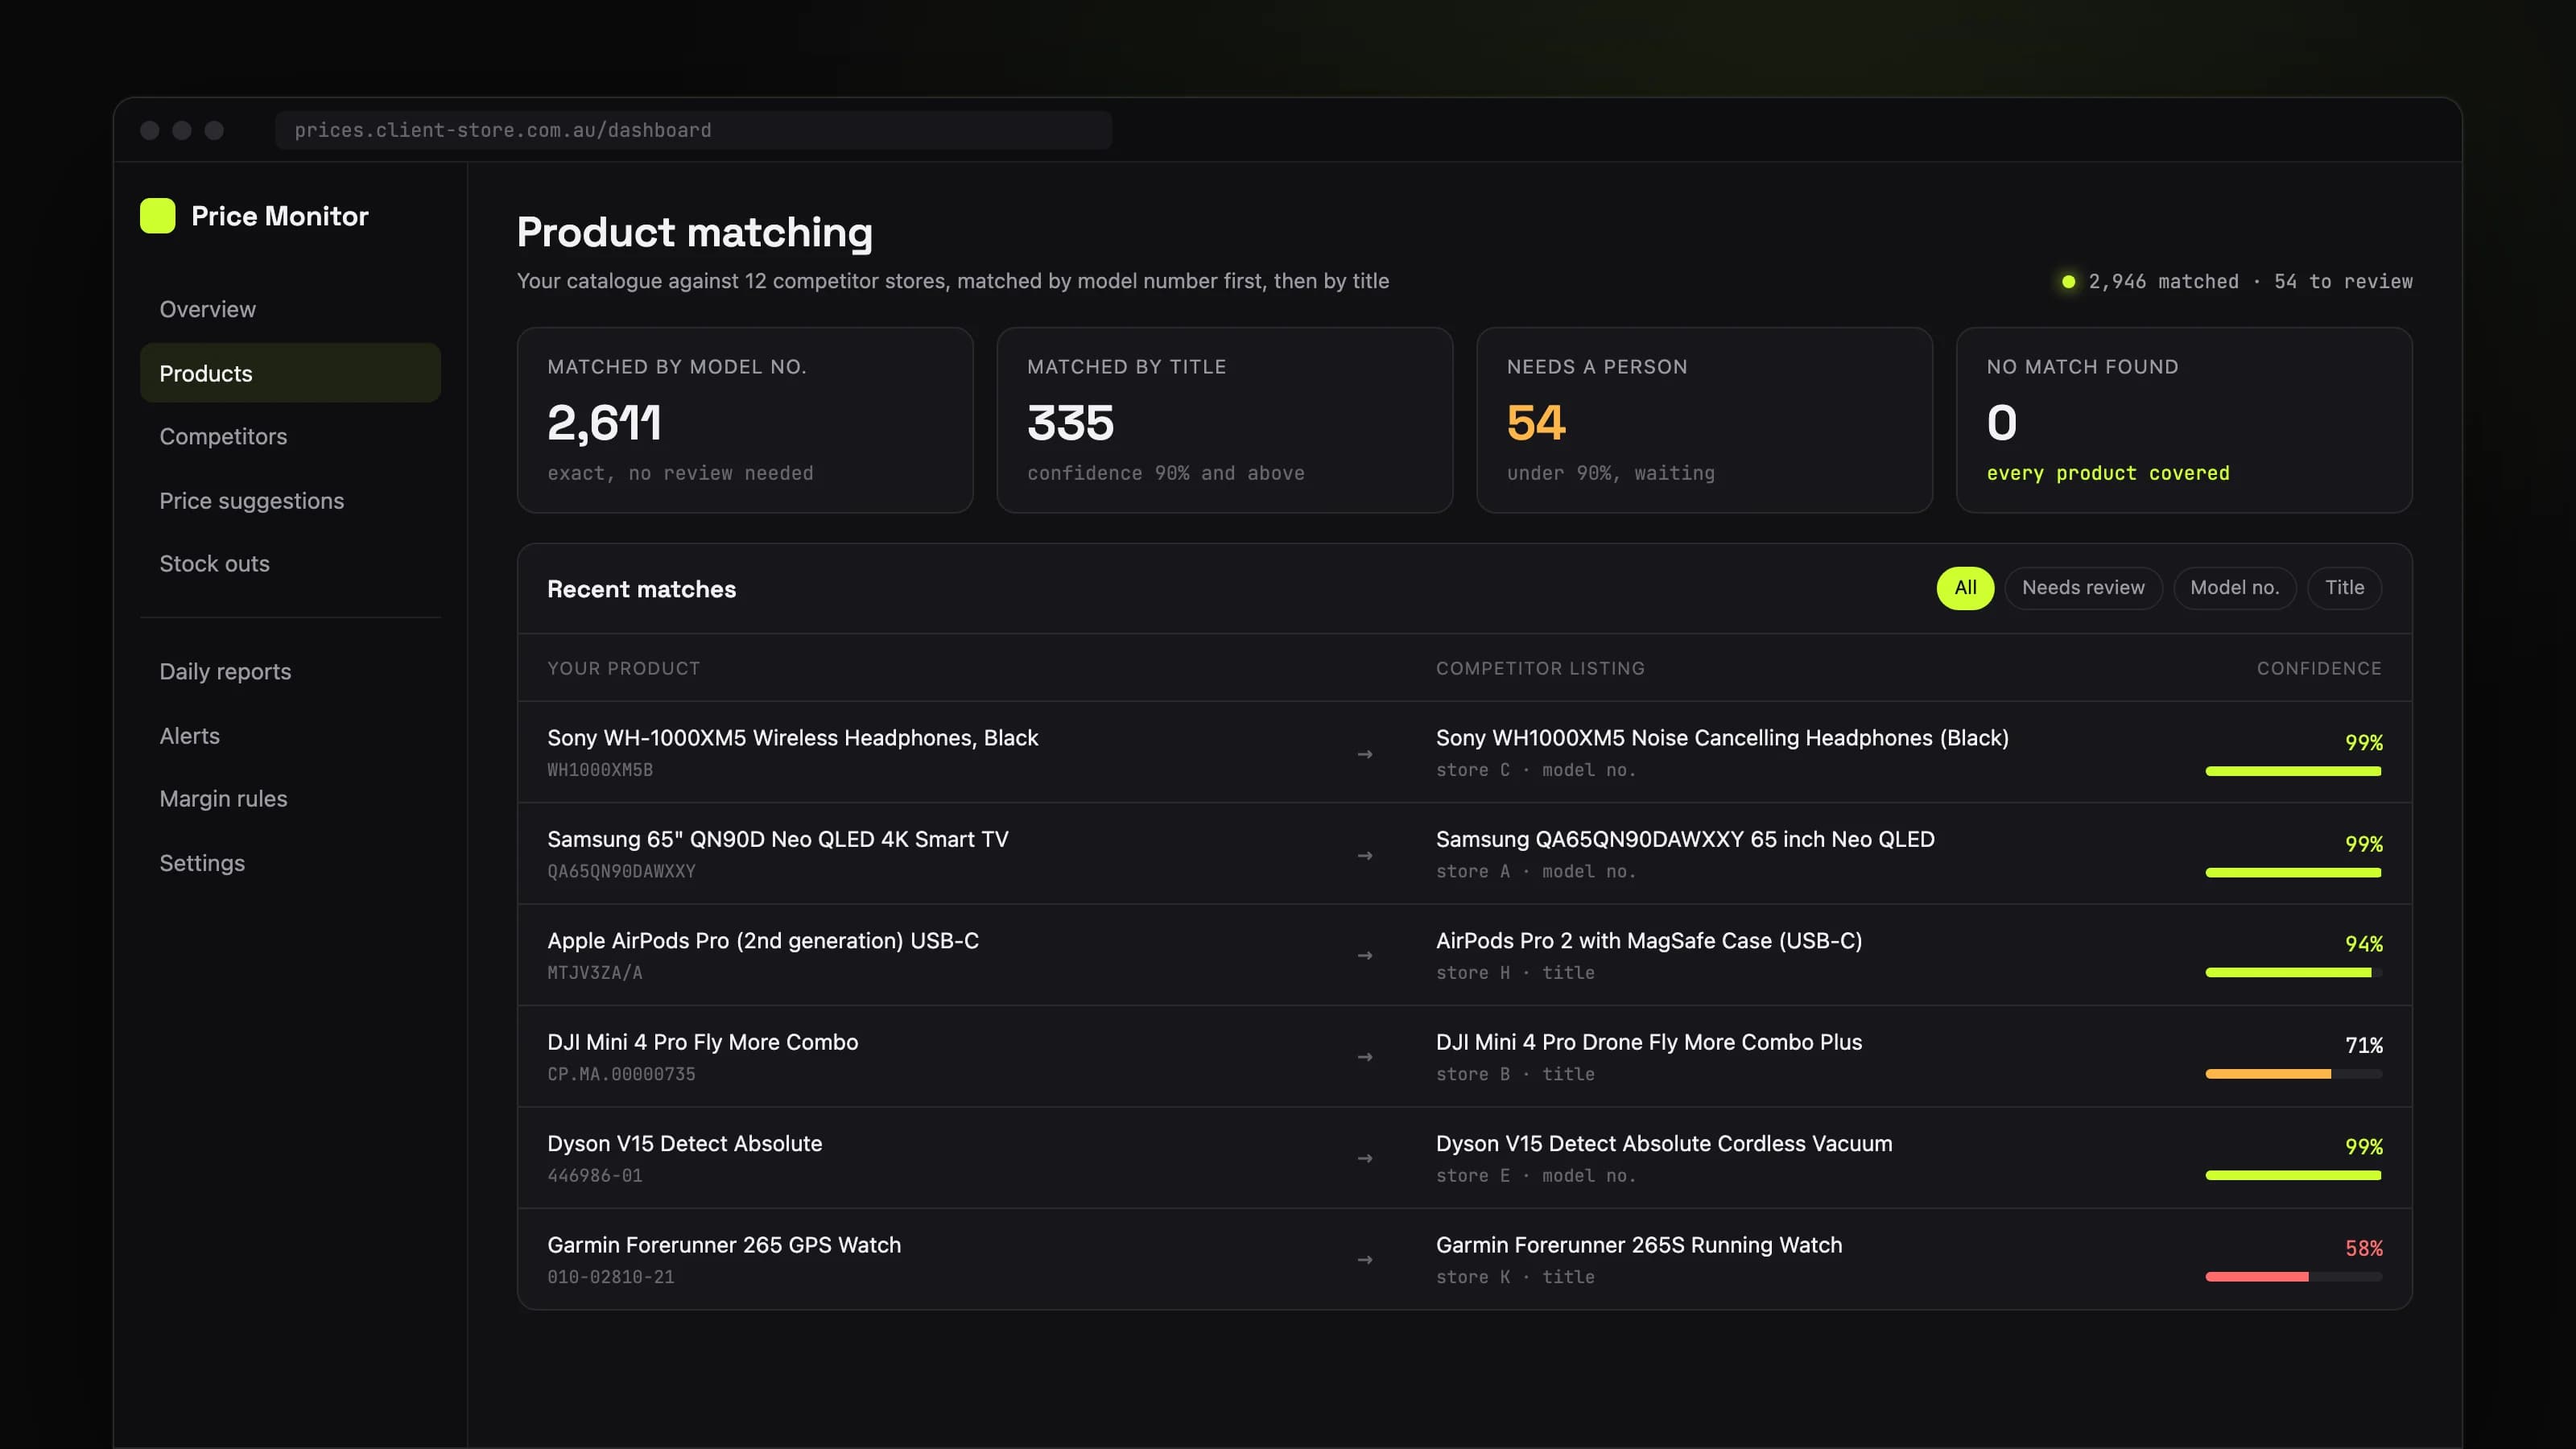2576x1449 pixels.
Task: Select Products in the sidebar
Action: (x=290, y=373)
